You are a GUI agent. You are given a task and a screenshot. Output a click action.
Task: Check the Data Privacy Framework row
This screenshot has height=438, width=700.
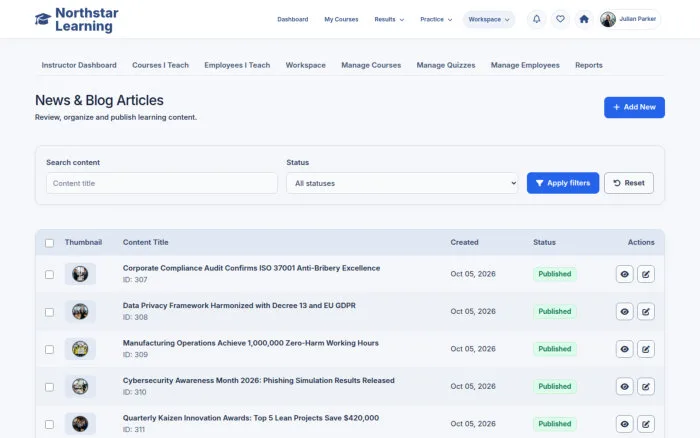(x=50, y=312)
